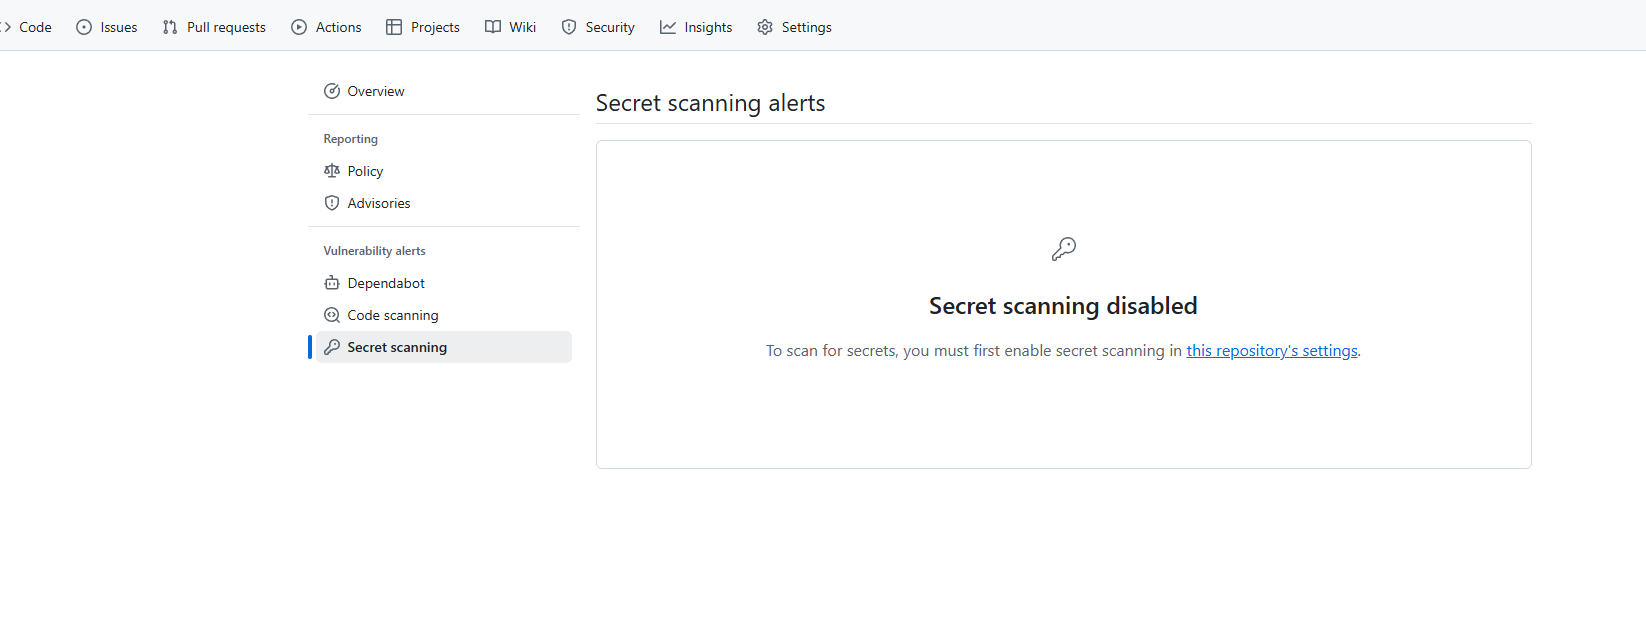Click the Insights graph icon
Image resolution: width=1646 pixels, height=635 pixels.
click(x=668, y=27)
